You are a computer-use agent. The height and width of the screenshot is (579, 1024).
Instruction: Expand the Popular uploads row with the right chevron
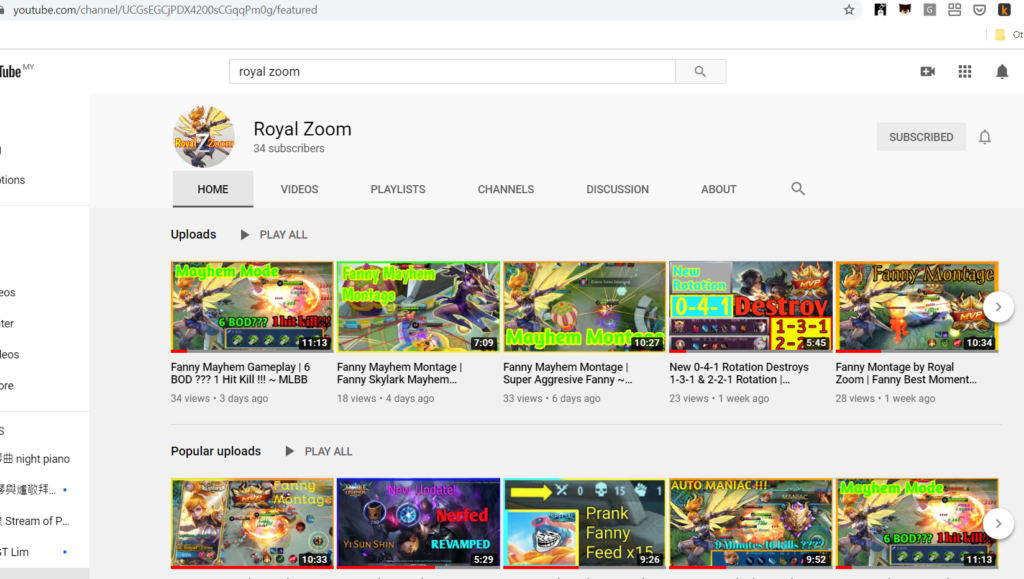coord(998,524)
